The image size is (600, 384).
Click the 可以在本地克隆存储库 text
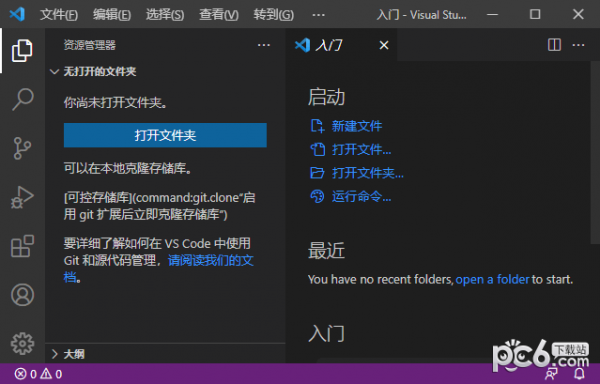click(128, 168)
